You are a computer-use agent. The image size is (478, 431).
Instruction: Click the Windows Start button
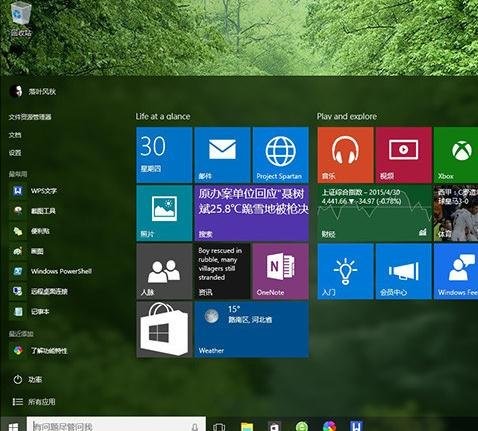click(13, 424)
